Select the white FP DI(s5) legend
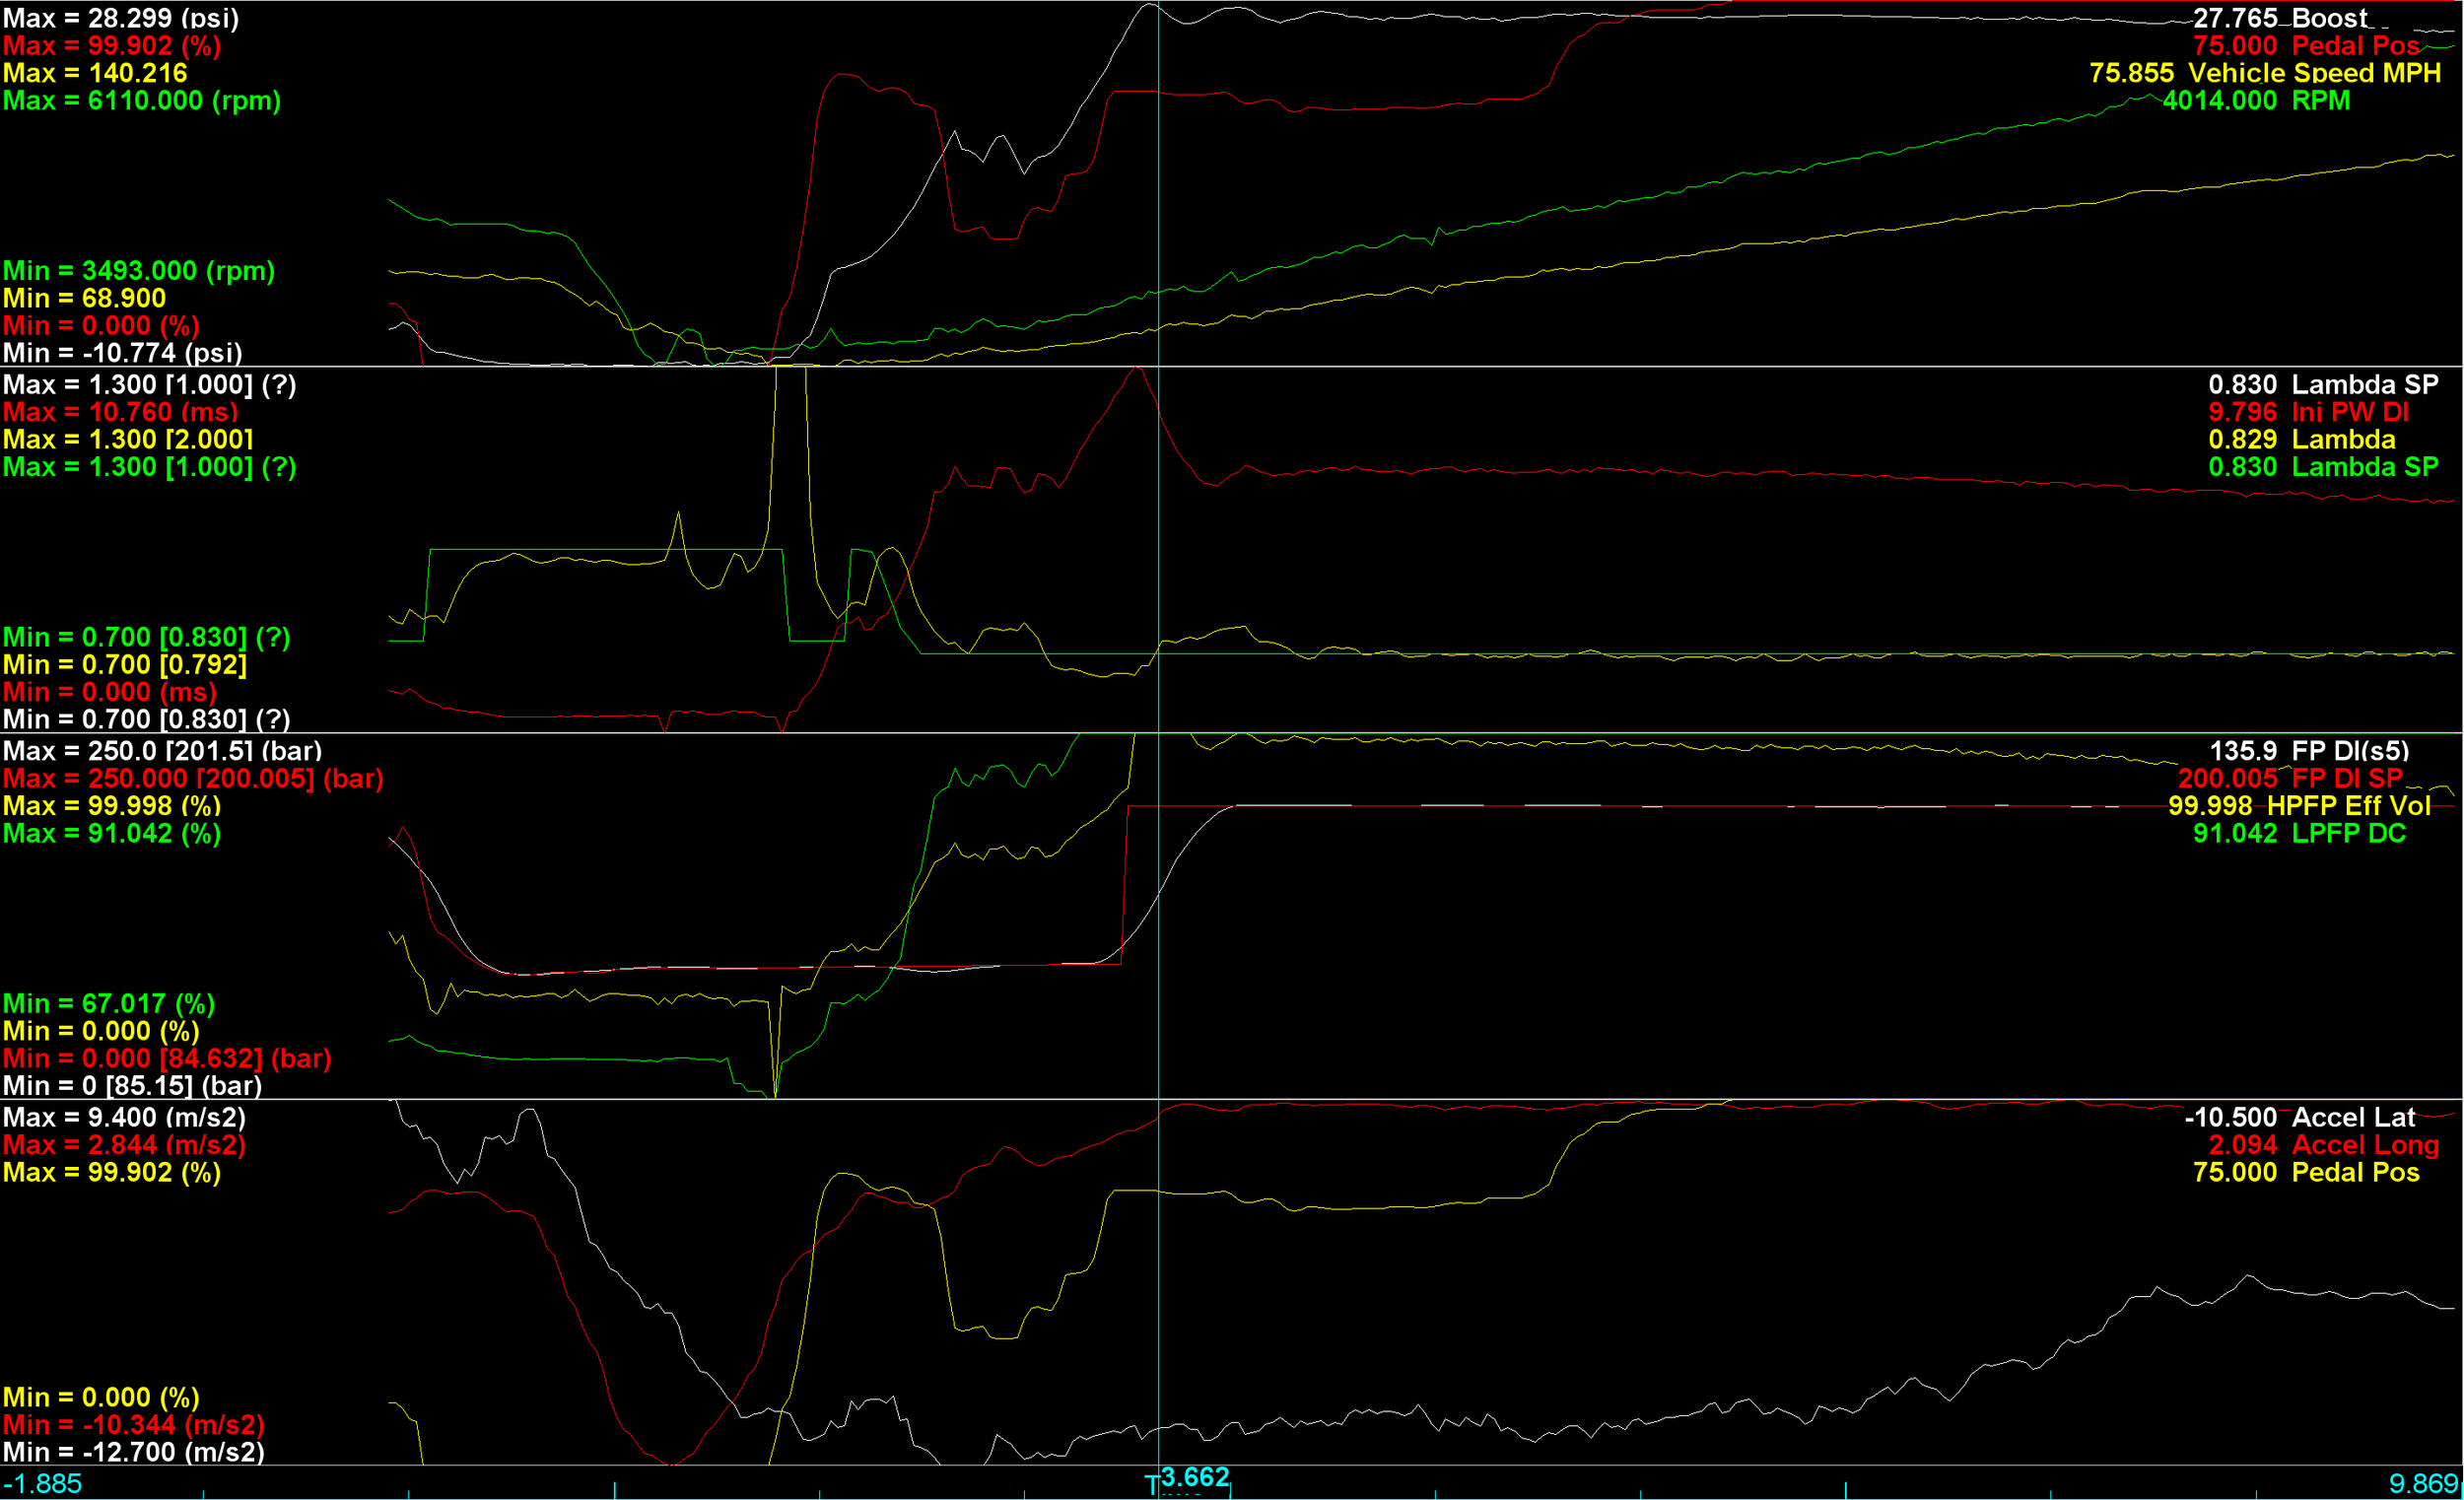2464x1500 pixels. click(x=2349, y=751)
